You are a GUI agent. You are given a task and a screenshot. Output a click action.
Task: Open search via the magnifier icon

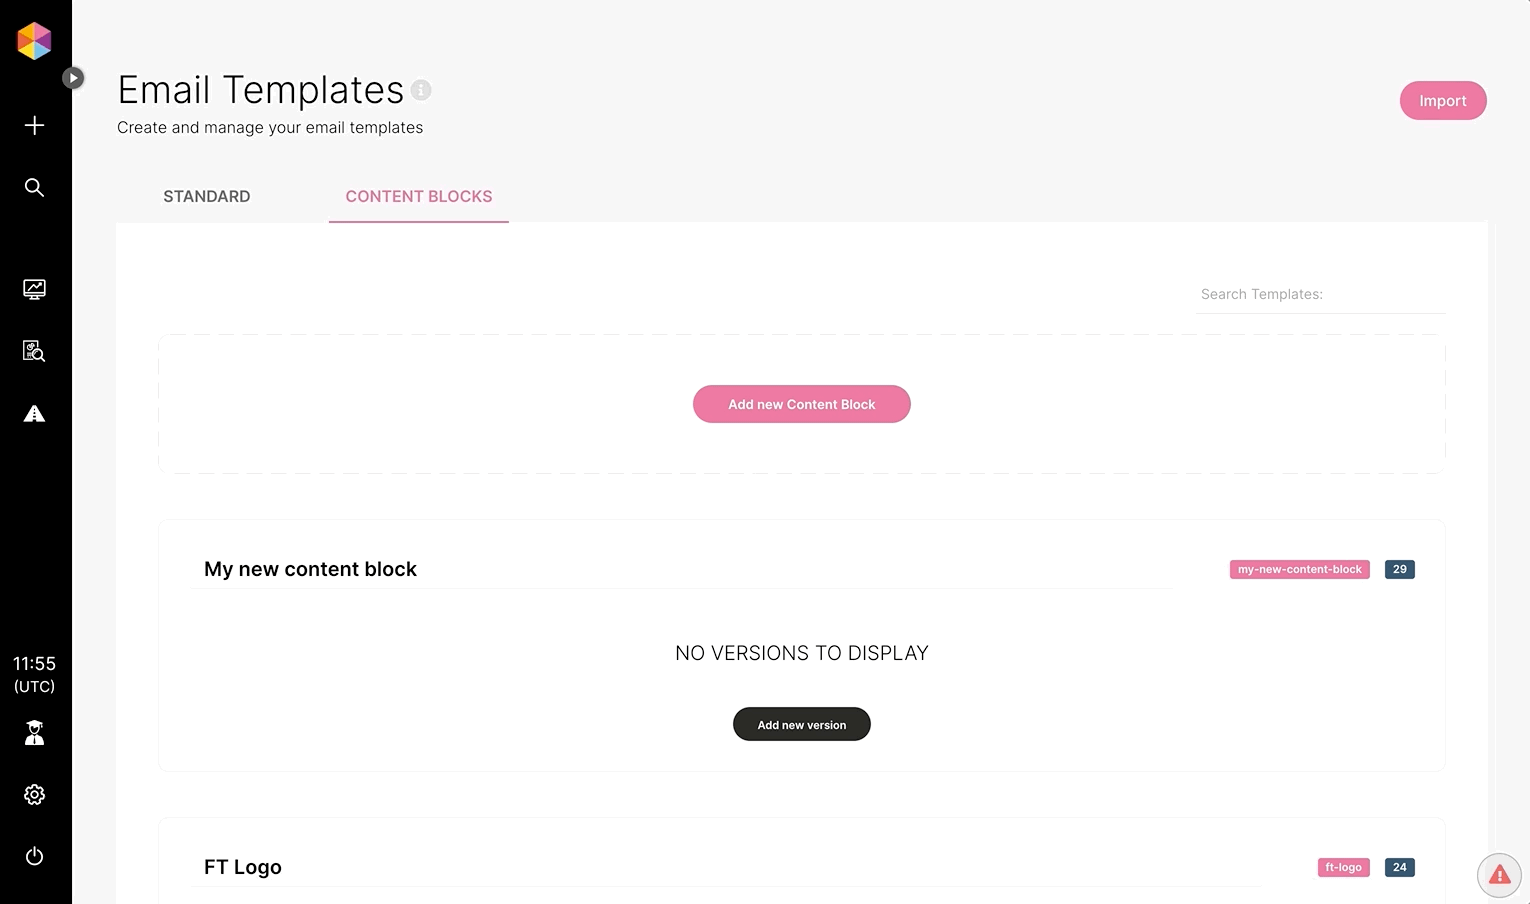point(34,187)
